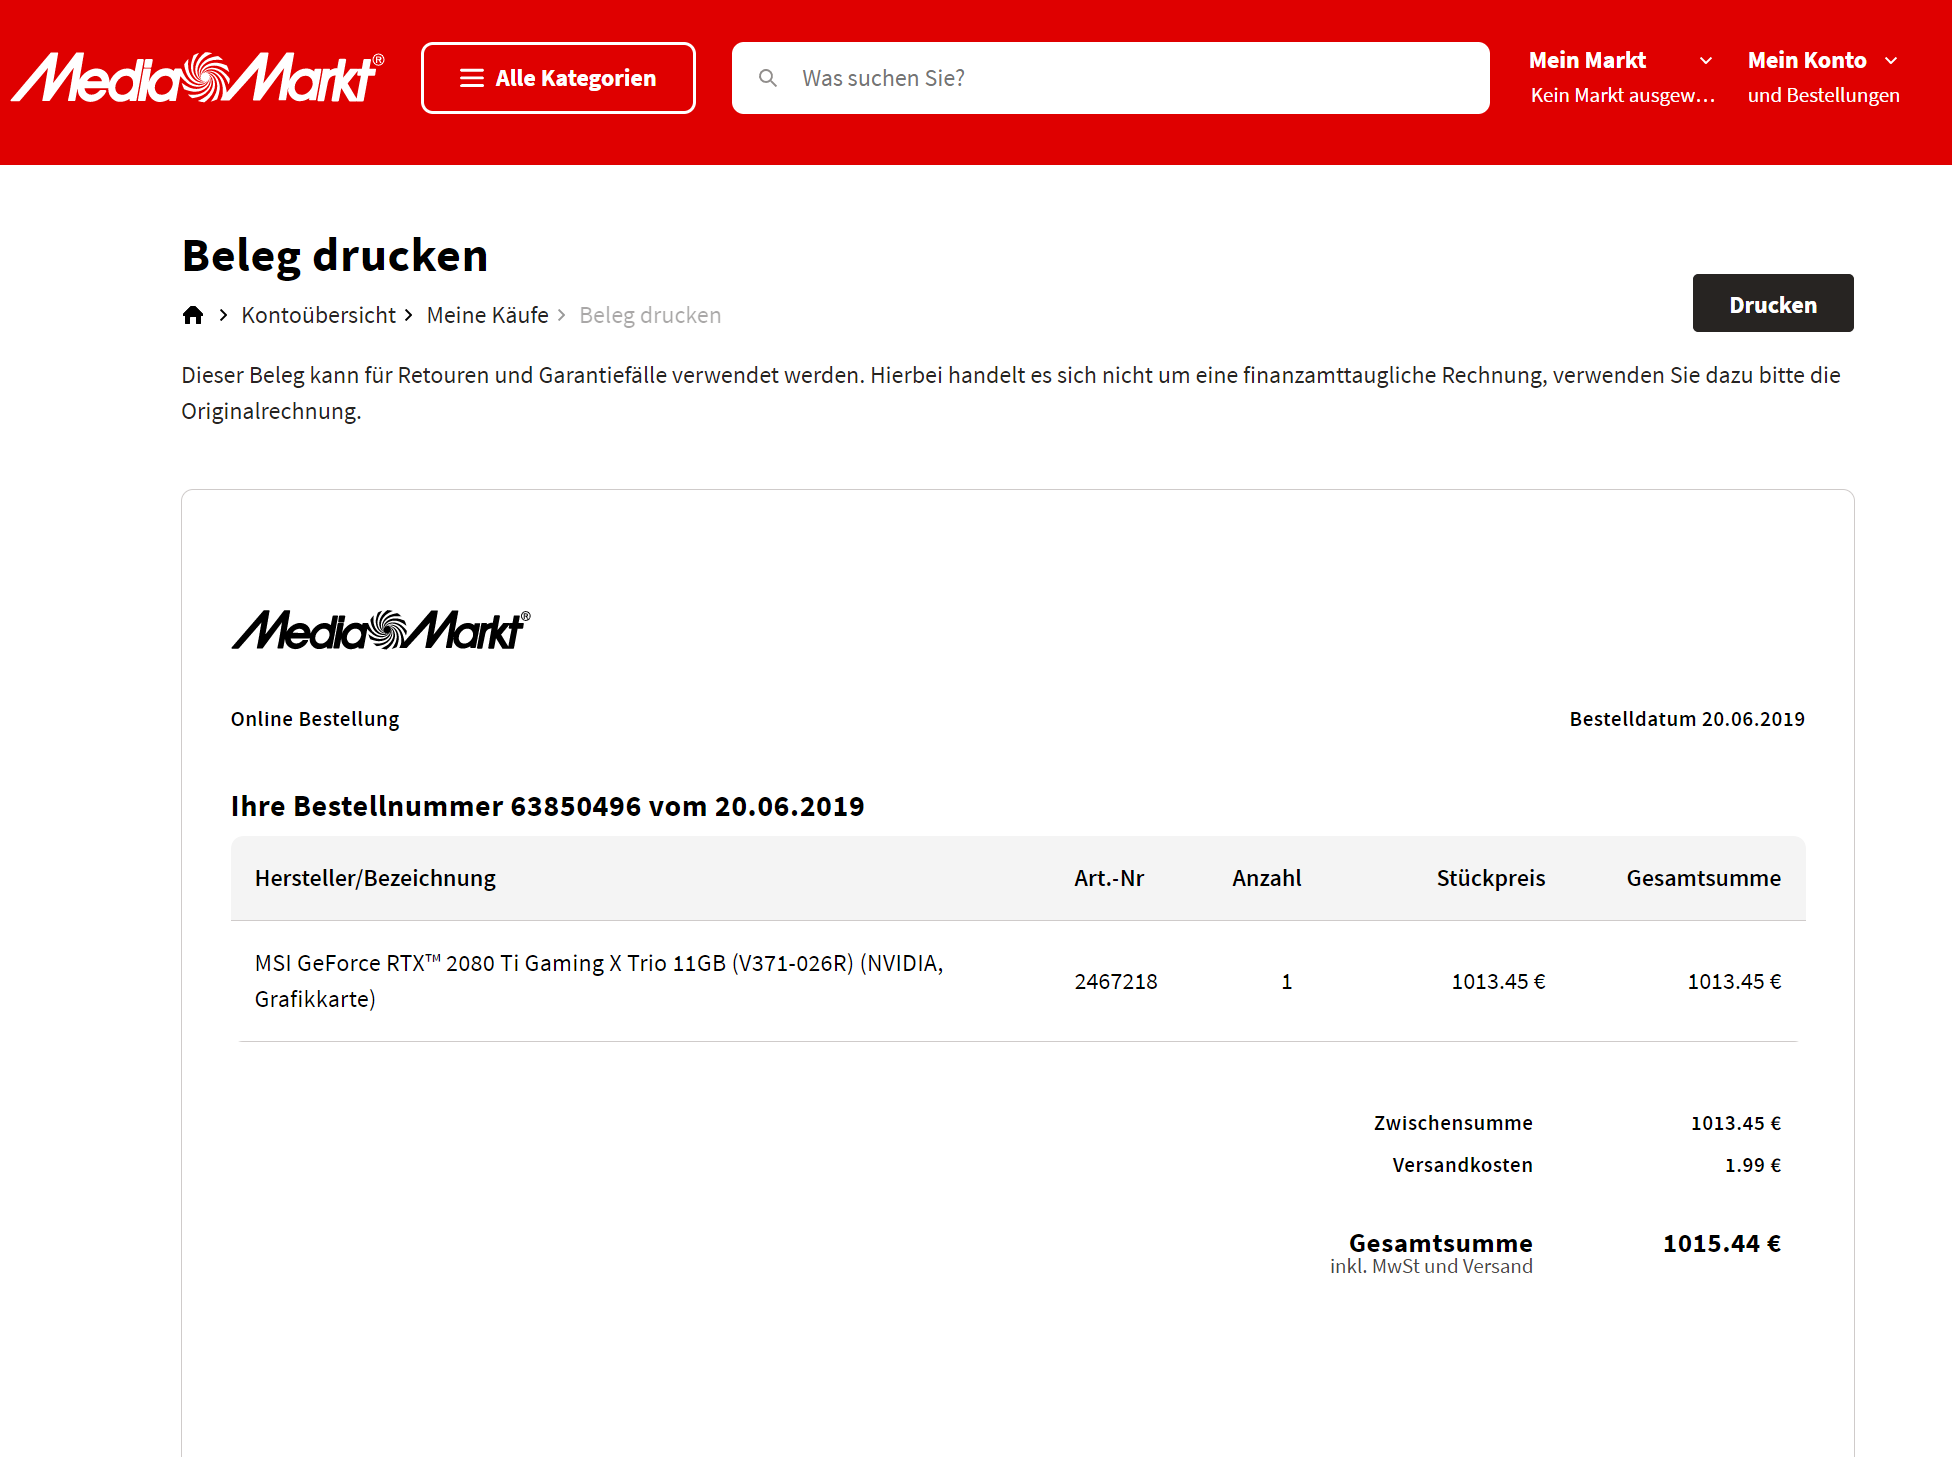Open the Alle Kategorien menu
The height and width of the screenshot is (1457, 1952).
(575, 78)
